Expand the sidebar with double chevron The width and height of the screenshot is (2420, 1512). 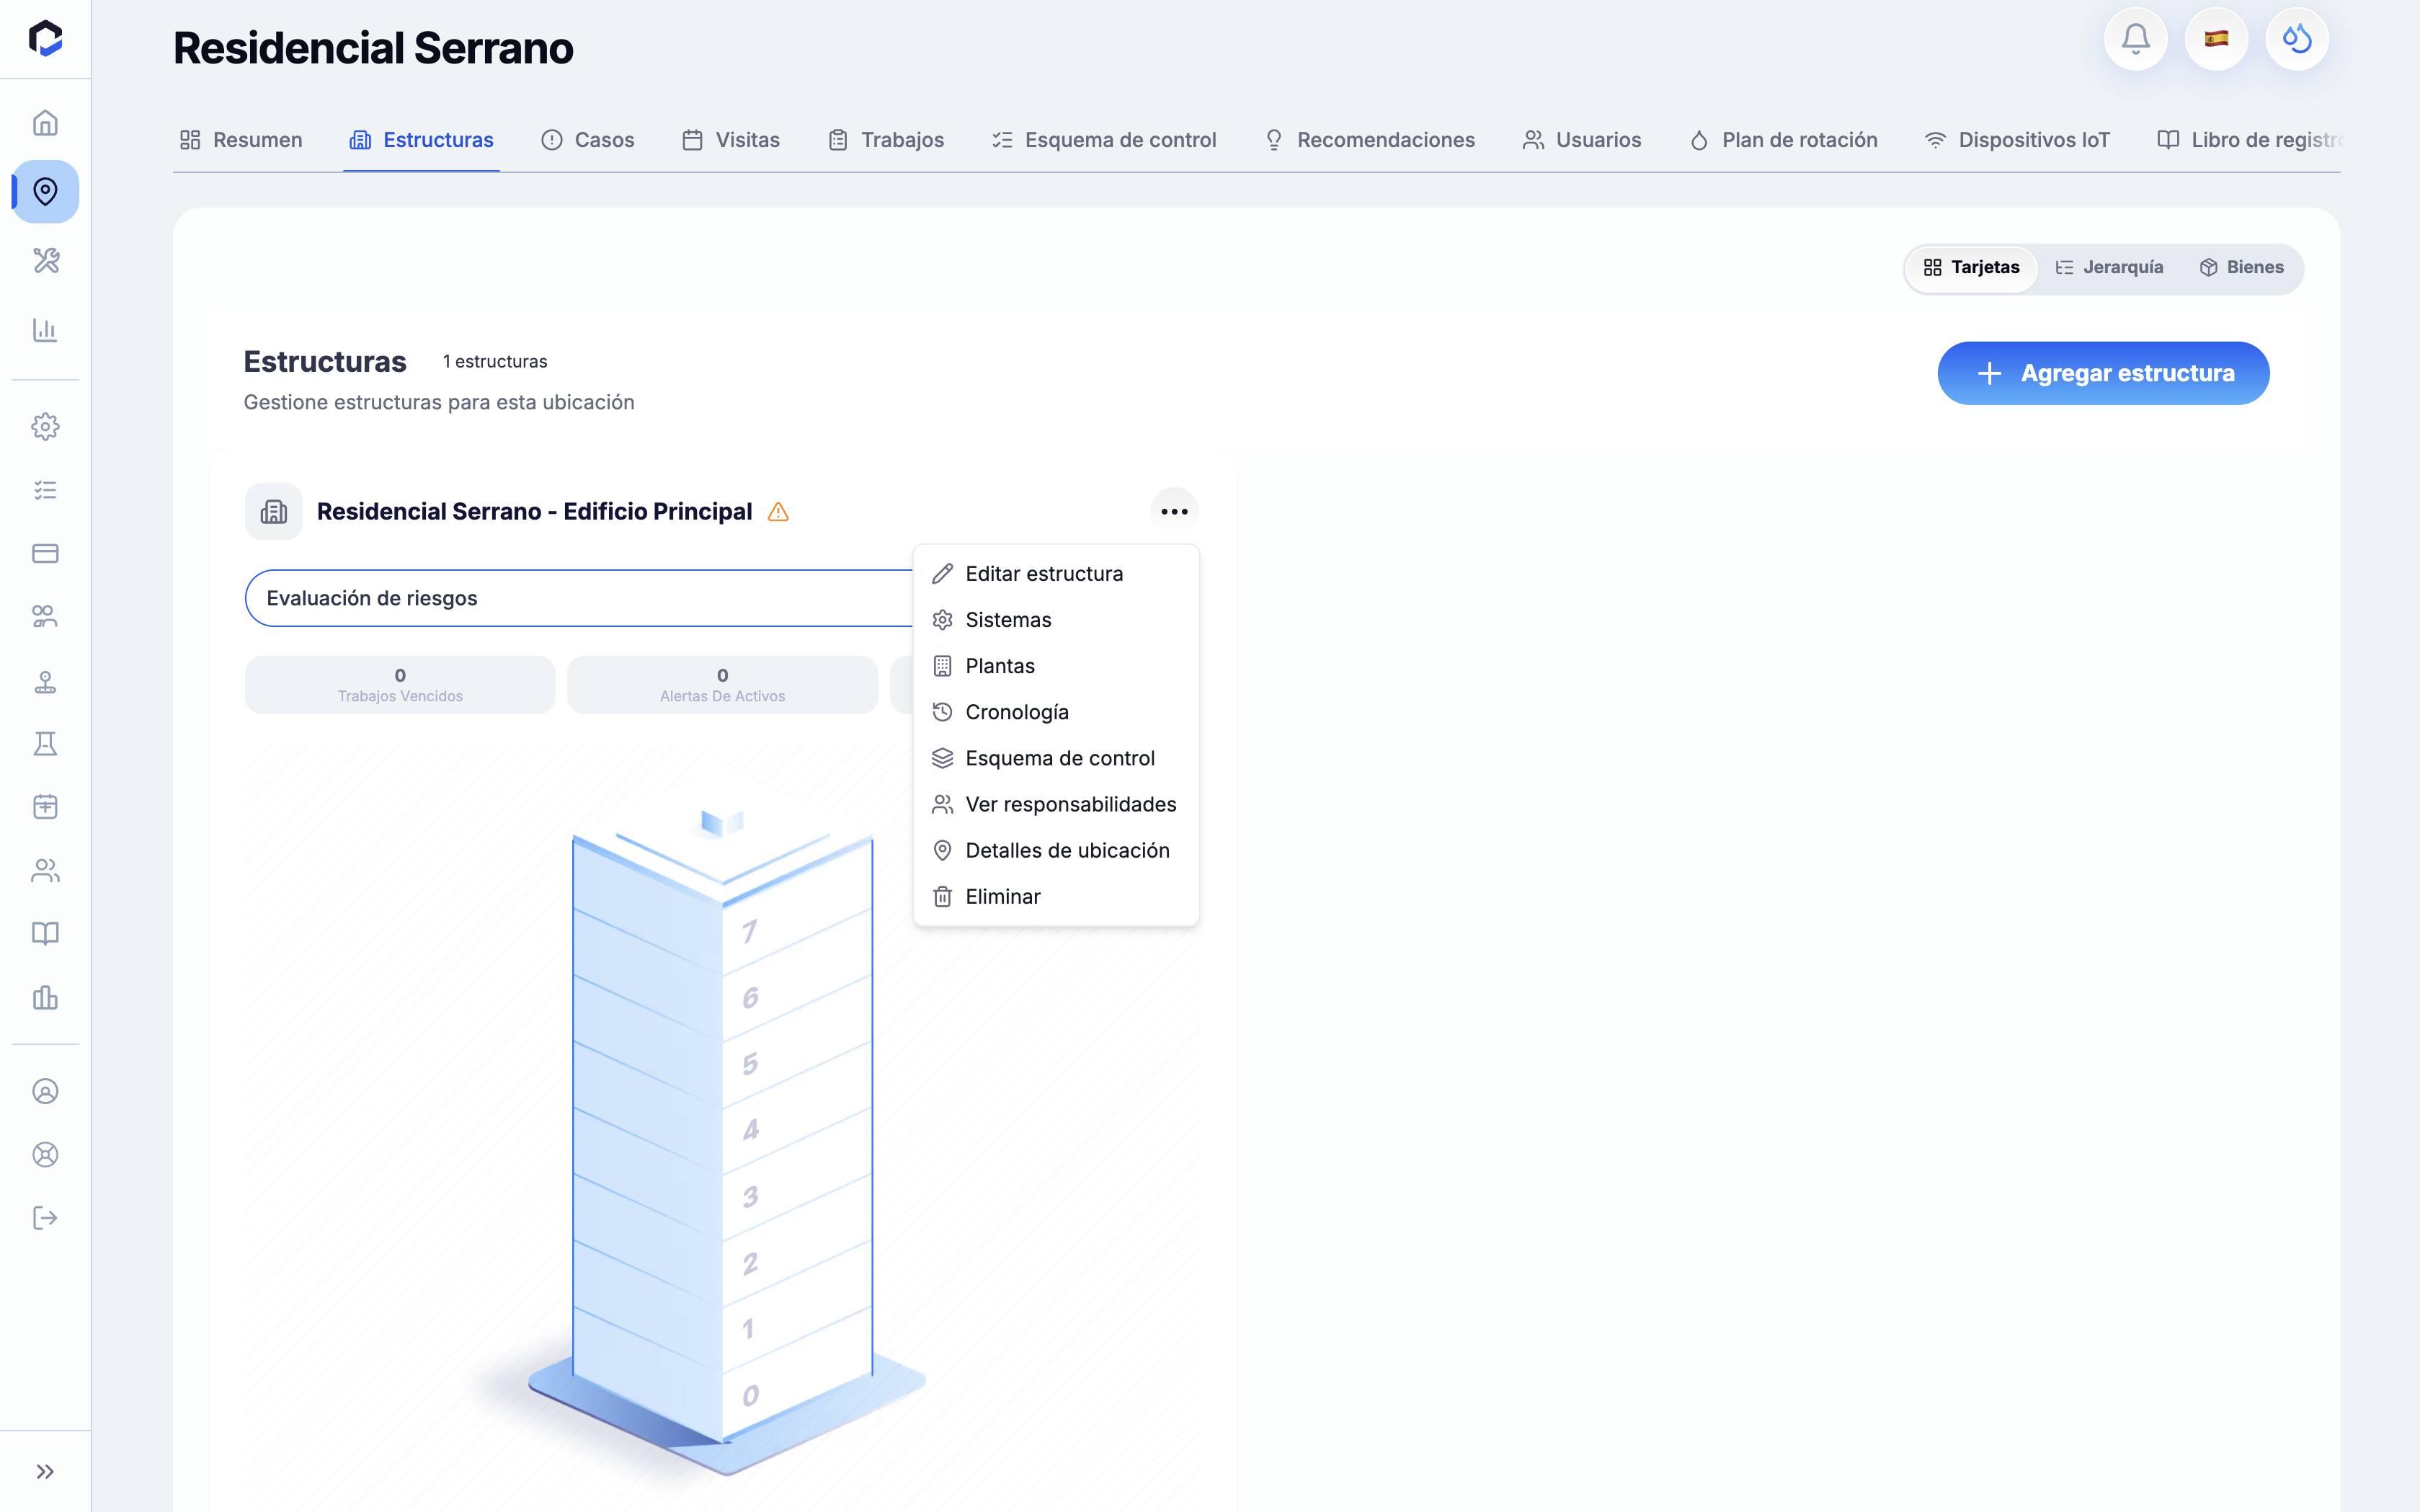(x=45, y=1471)
